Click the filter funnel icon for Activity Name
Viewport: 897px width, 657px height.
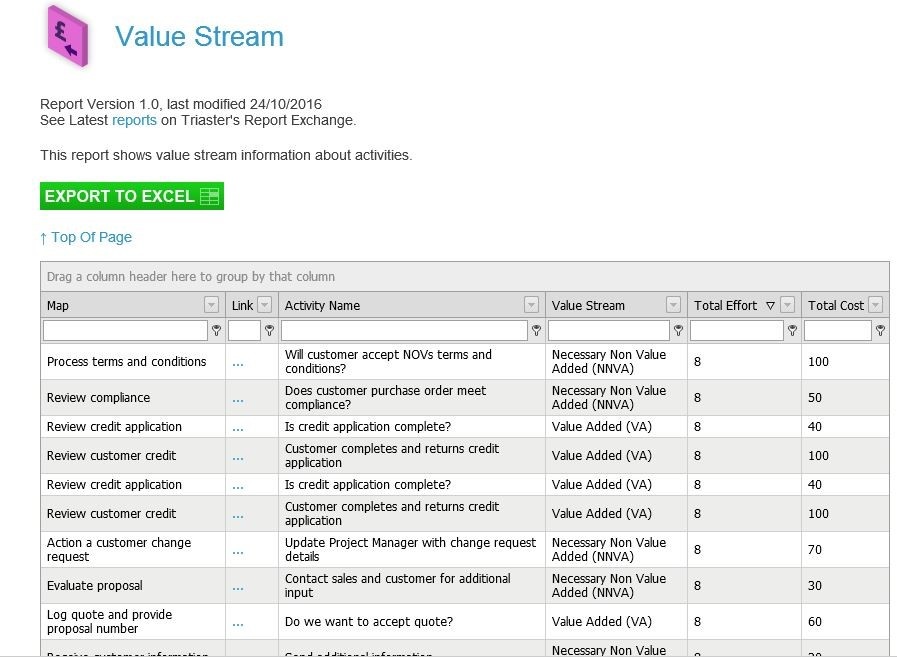[x=536, y=330]
